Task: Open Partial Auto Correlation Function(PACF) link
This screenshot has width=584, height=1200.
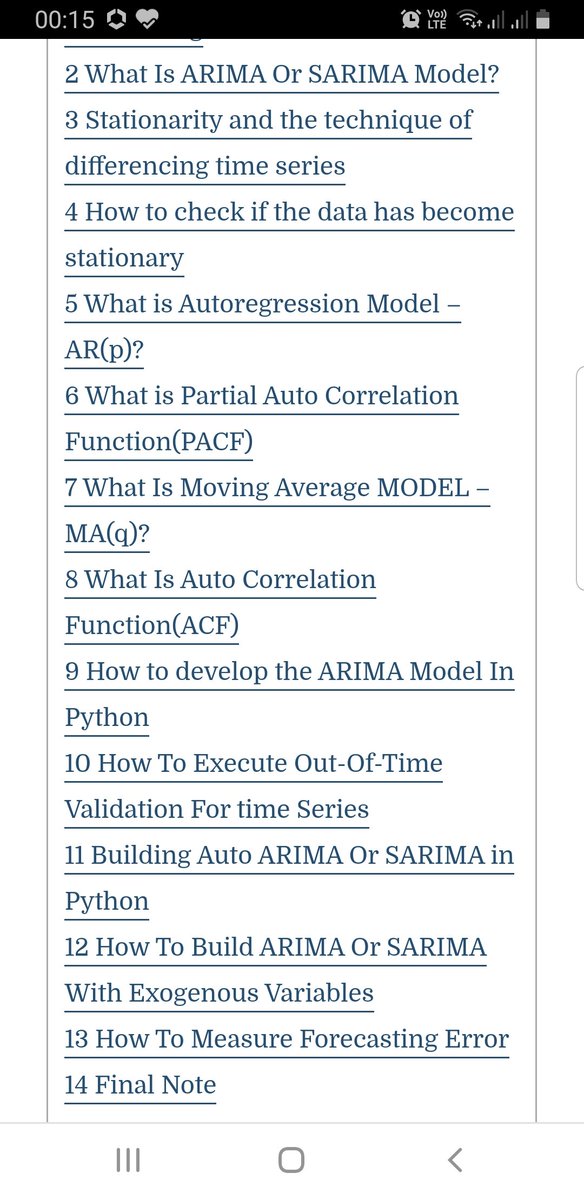Action: (x=262, y=419)
